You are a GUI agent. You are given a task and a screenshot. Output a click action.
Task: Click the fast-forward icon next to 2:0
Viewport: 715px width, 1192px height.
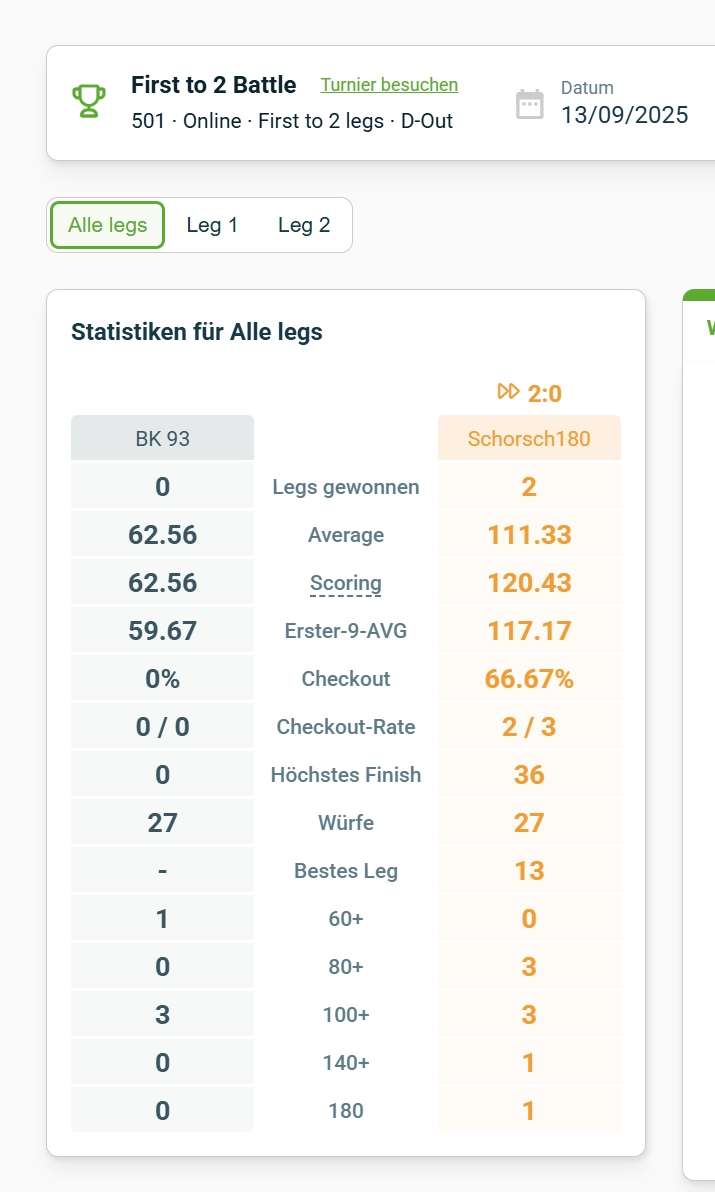click(509, 392)
